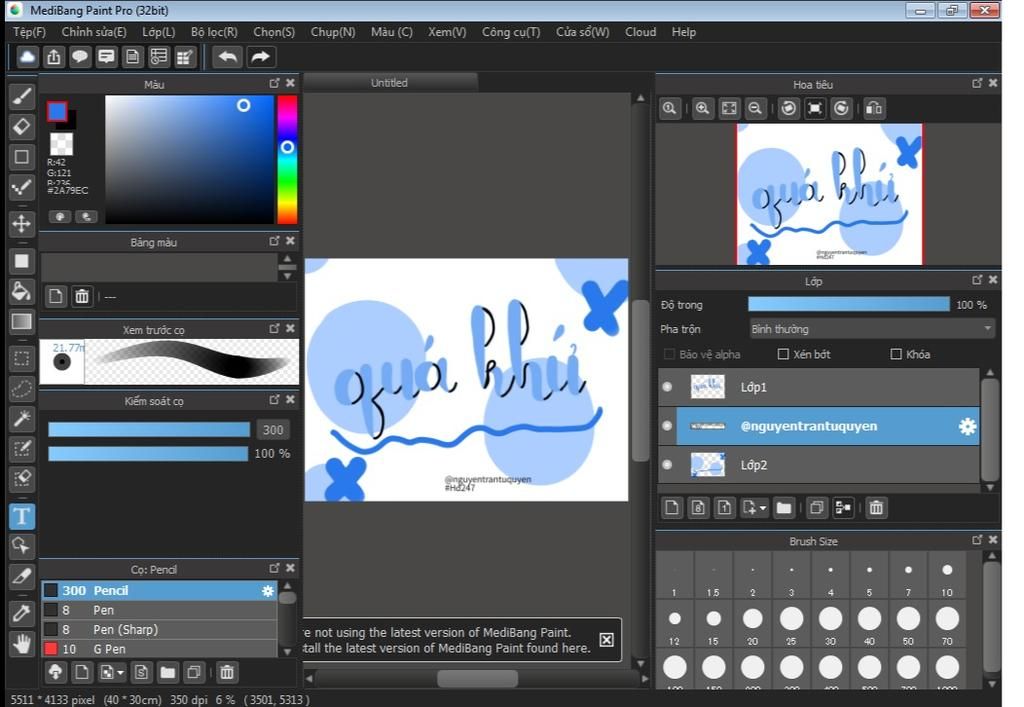1024x707 pixels.
Task: Select the rectangular Select tool
Action: (x=22, y=358)
